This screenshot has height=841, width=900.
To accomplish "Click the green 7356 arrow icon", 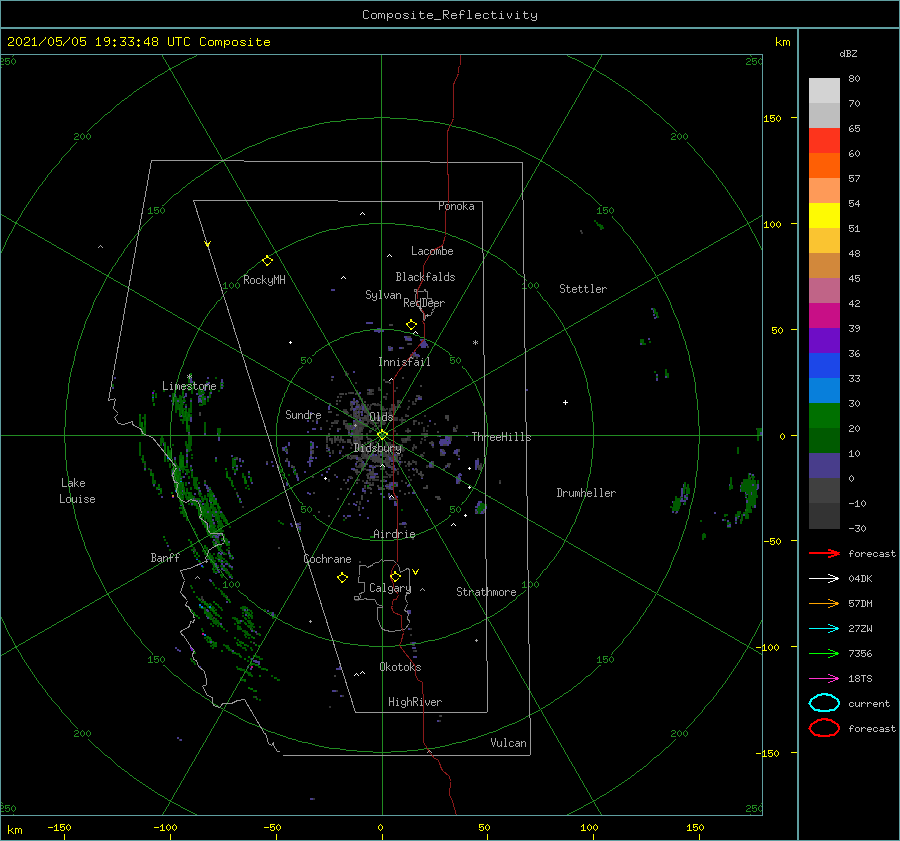I will click(x=824, y=653).
